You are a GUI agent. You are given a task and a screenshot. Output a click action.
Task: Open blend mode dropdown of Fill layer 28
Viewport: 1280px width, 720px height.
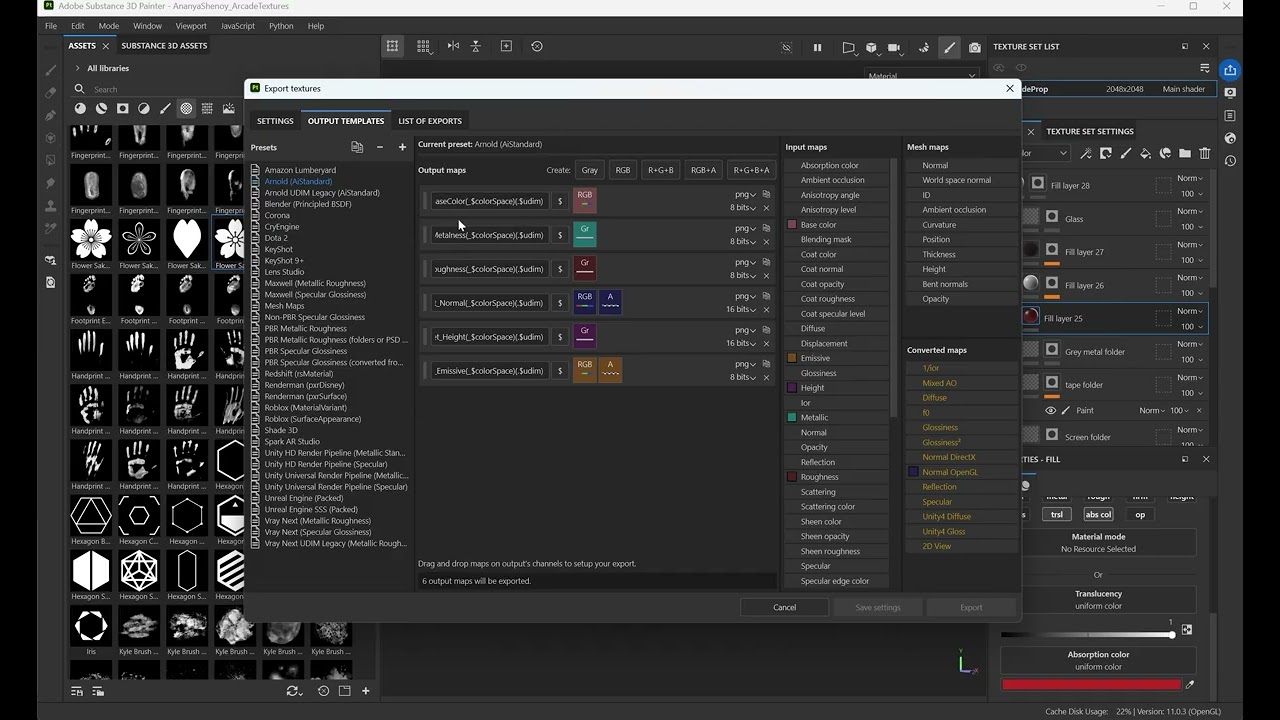pyautogui.click(x=1189, y=178)
